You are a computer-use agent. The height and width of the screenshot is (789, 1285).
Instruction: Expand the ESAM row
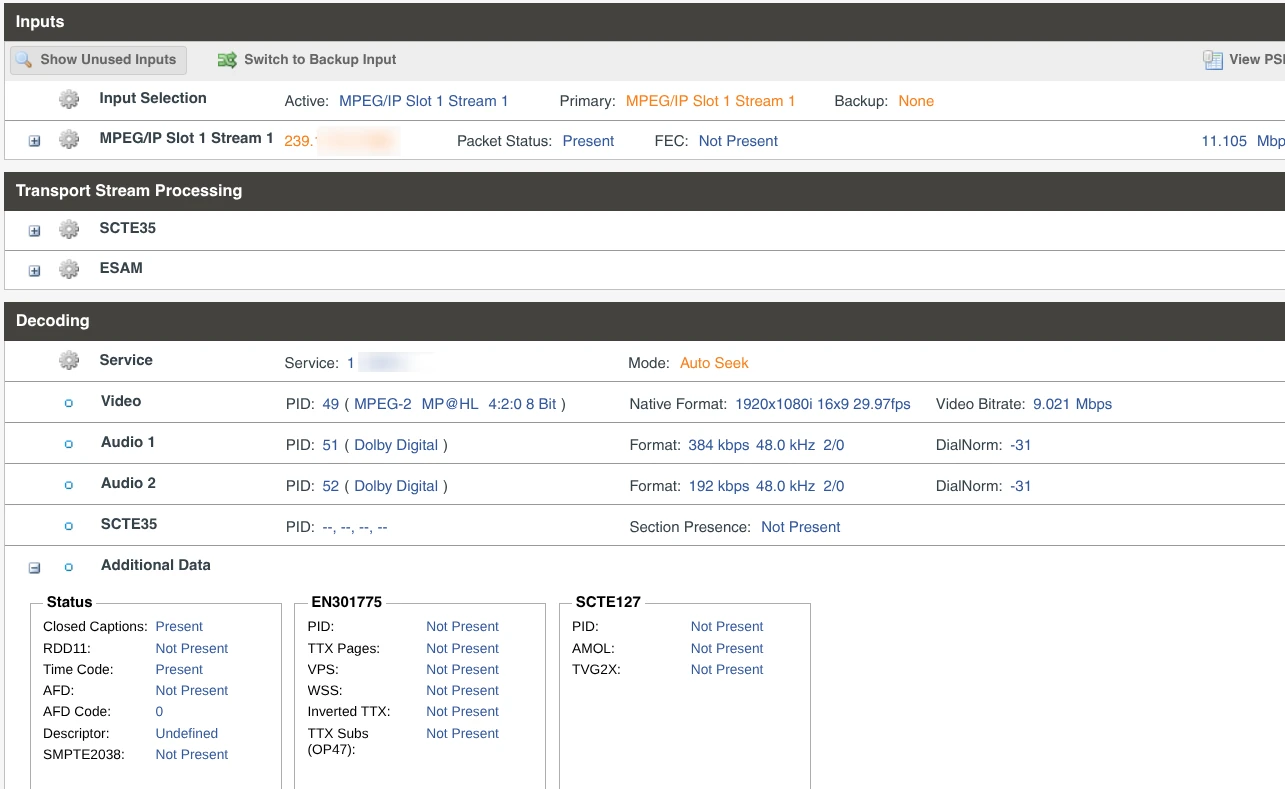point(34,271)
